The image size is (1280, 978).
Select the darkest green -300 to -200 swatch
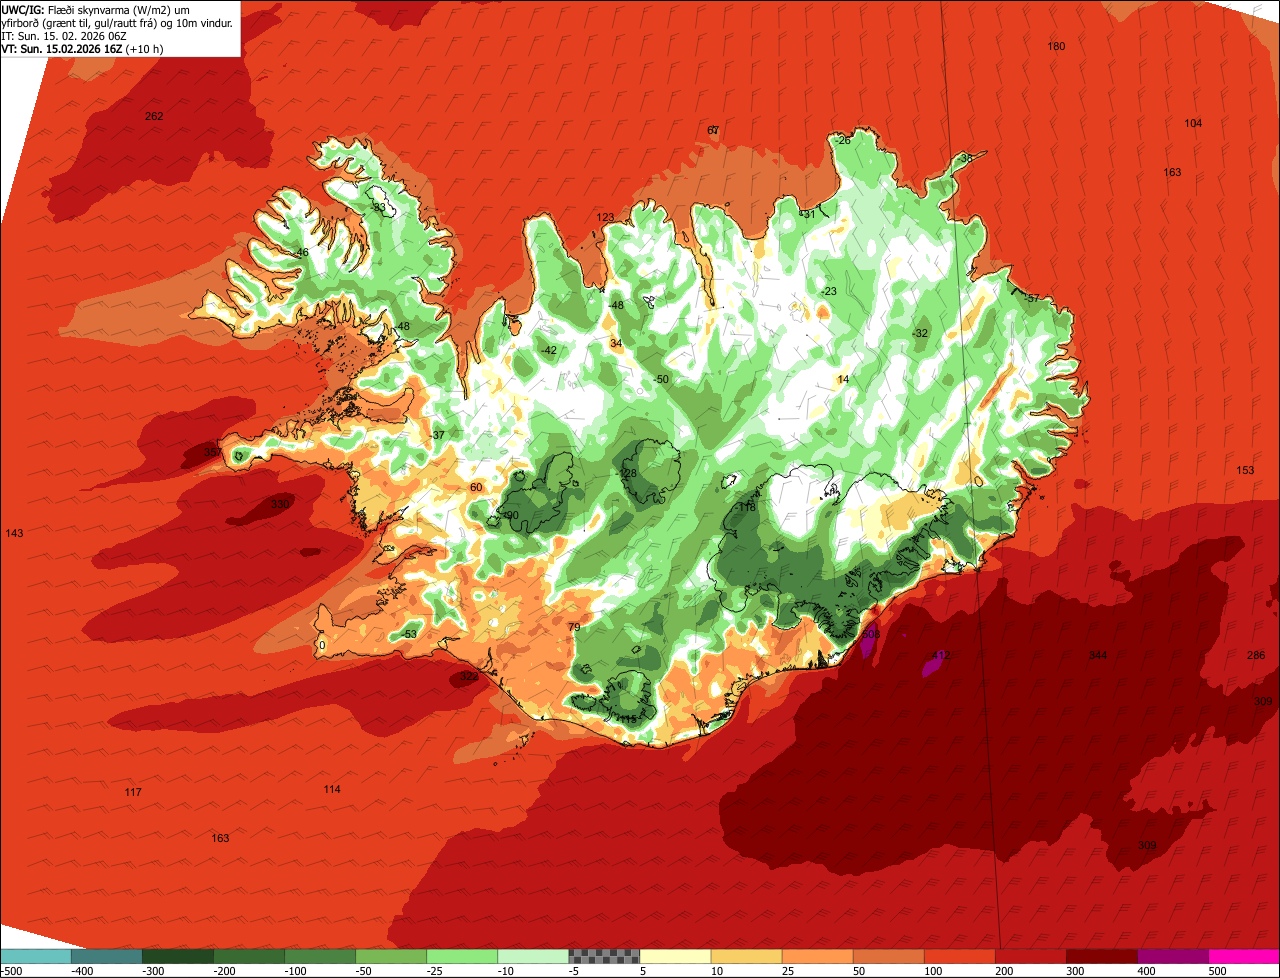point(178,956)
